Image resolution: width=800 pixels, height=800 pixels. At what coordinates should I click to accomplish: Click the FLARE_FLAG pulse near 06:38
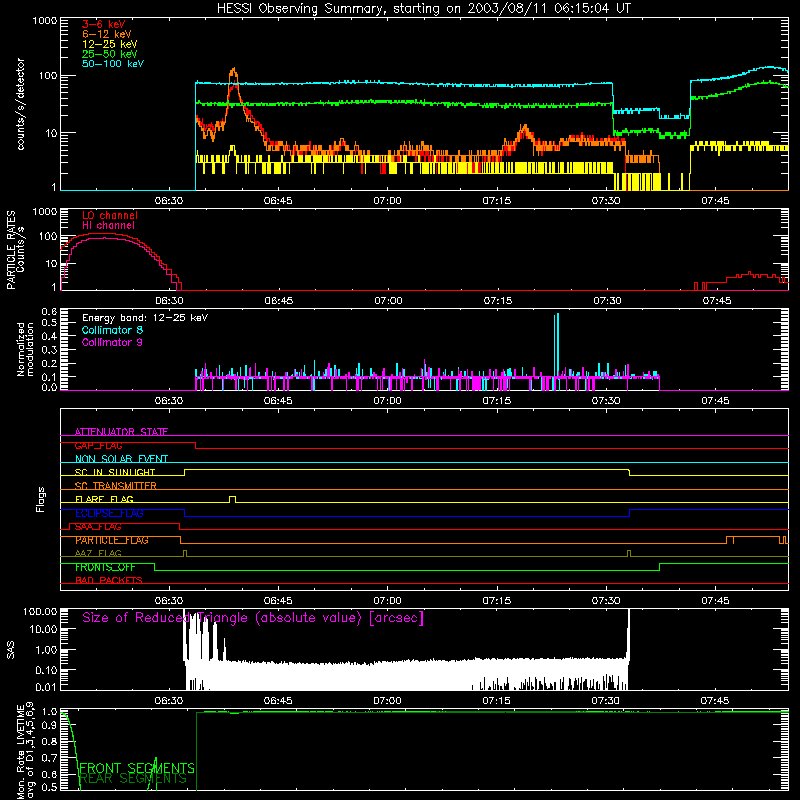[x=233, y=499]
